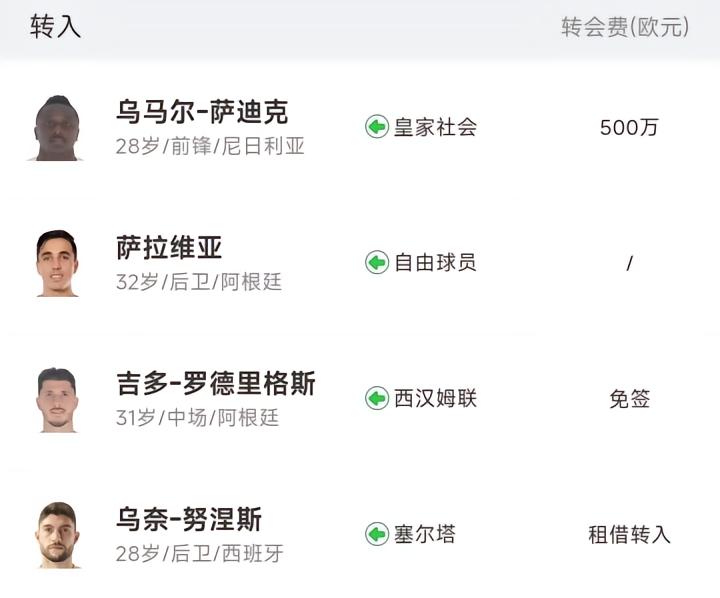Click the 租借转入 fee label
The image size is (720, 598).
pos(629,535)
